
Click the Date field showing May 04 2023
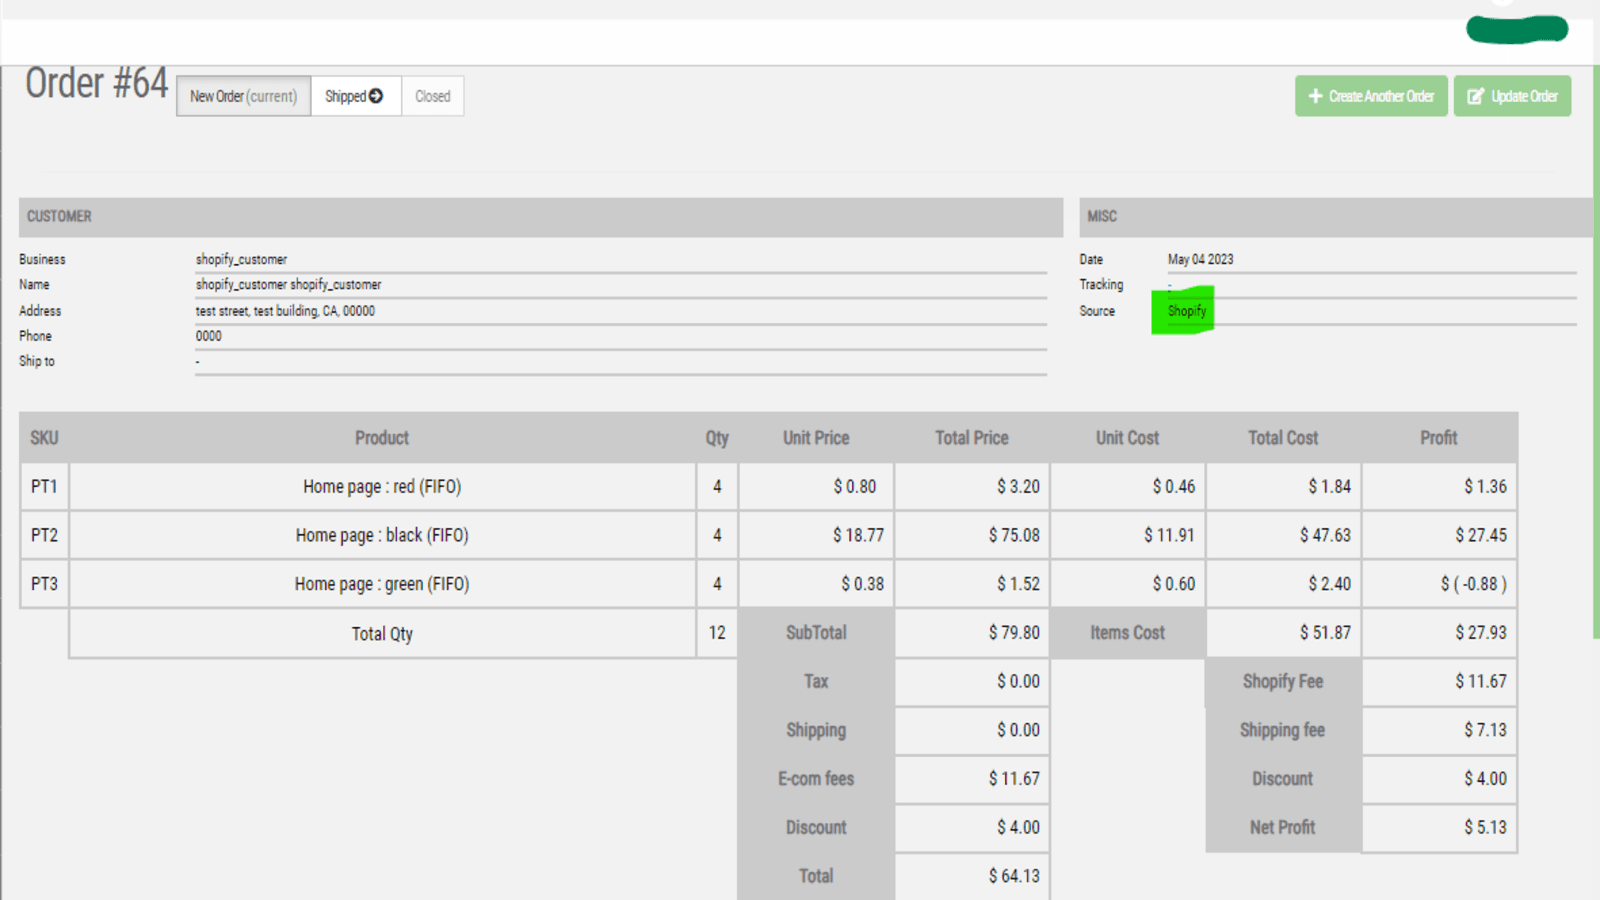click(x=1200, y=259)
